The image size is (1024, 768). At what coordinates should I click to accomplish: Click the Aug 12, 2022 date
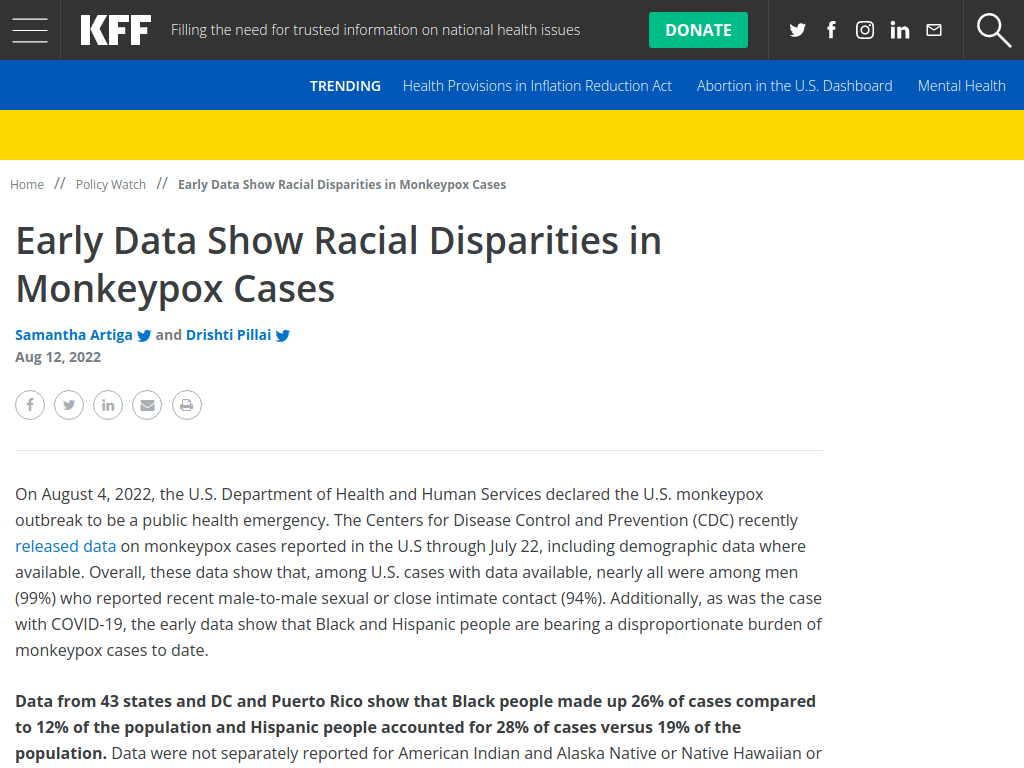pyautogui.click(x=58, y=357)
